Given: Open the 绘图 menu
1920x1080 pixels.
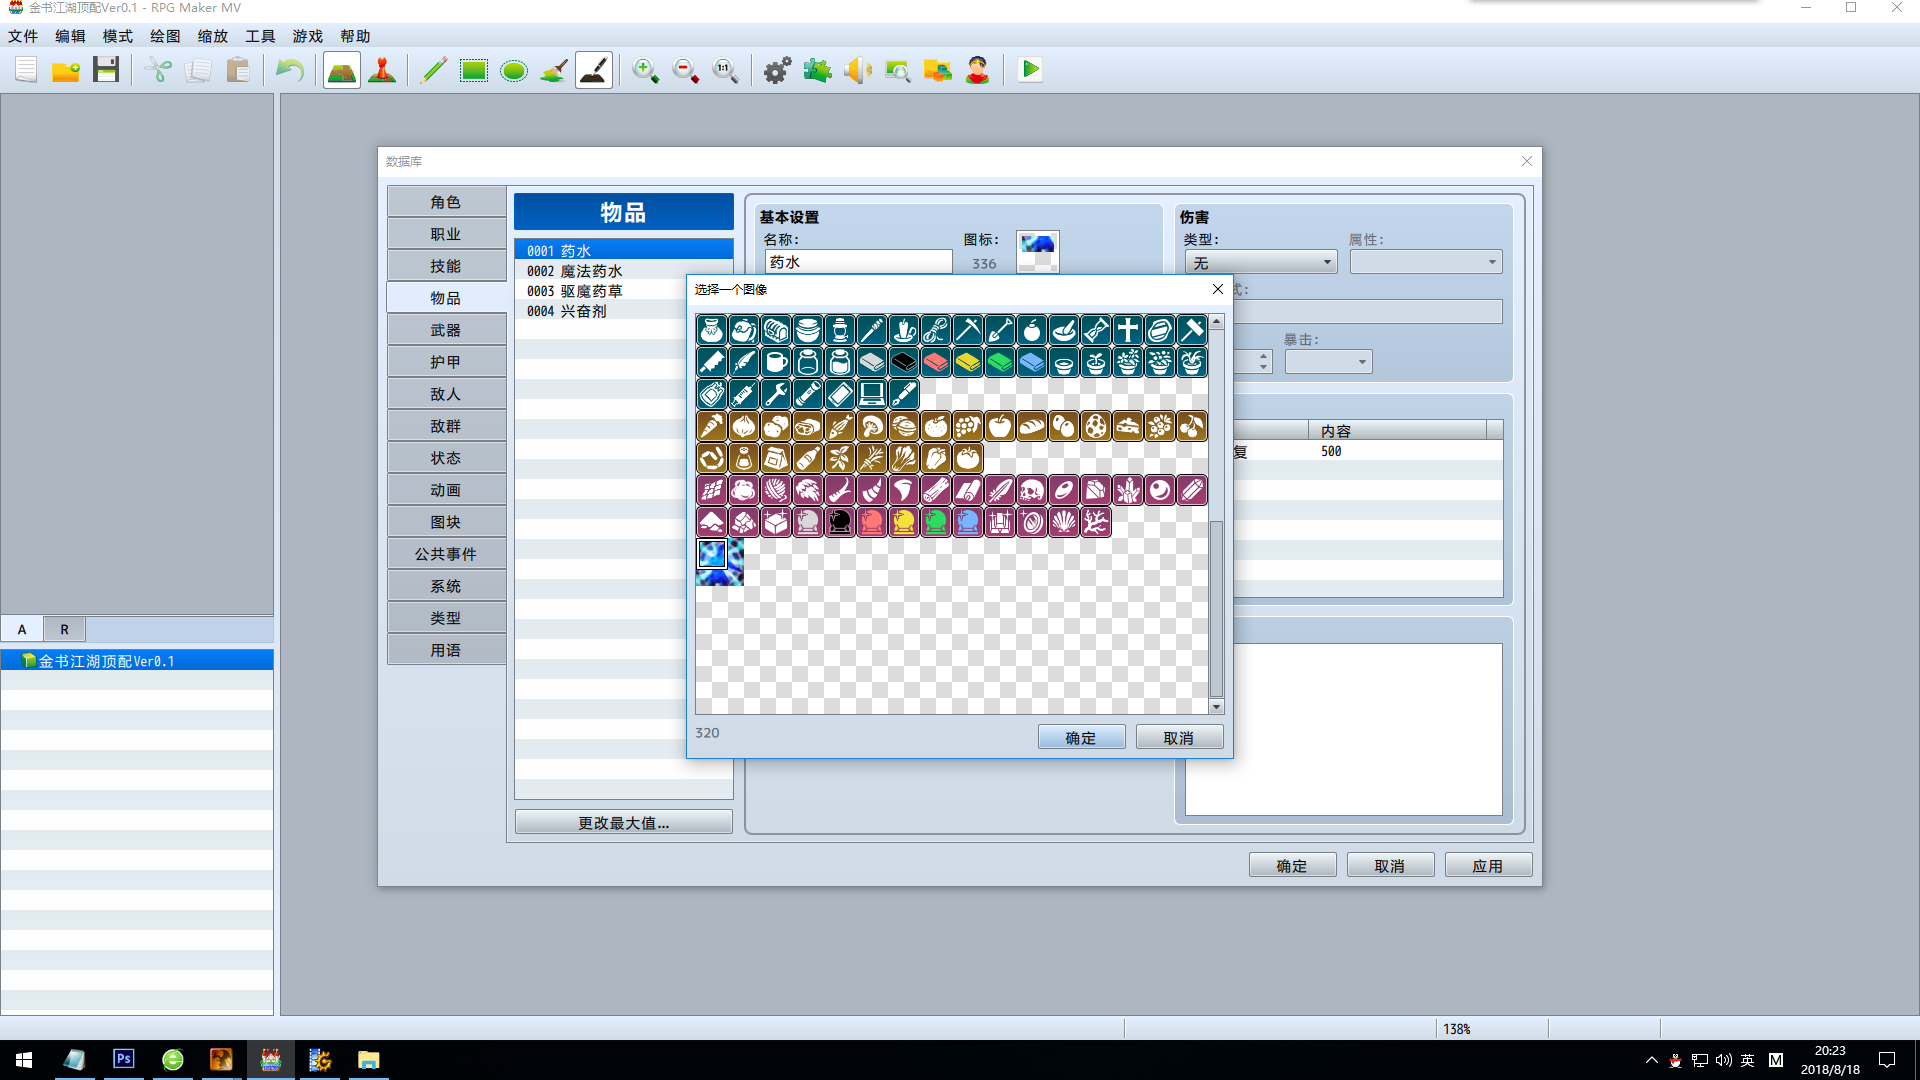Looking at the screenshot, I should point(165,36).
